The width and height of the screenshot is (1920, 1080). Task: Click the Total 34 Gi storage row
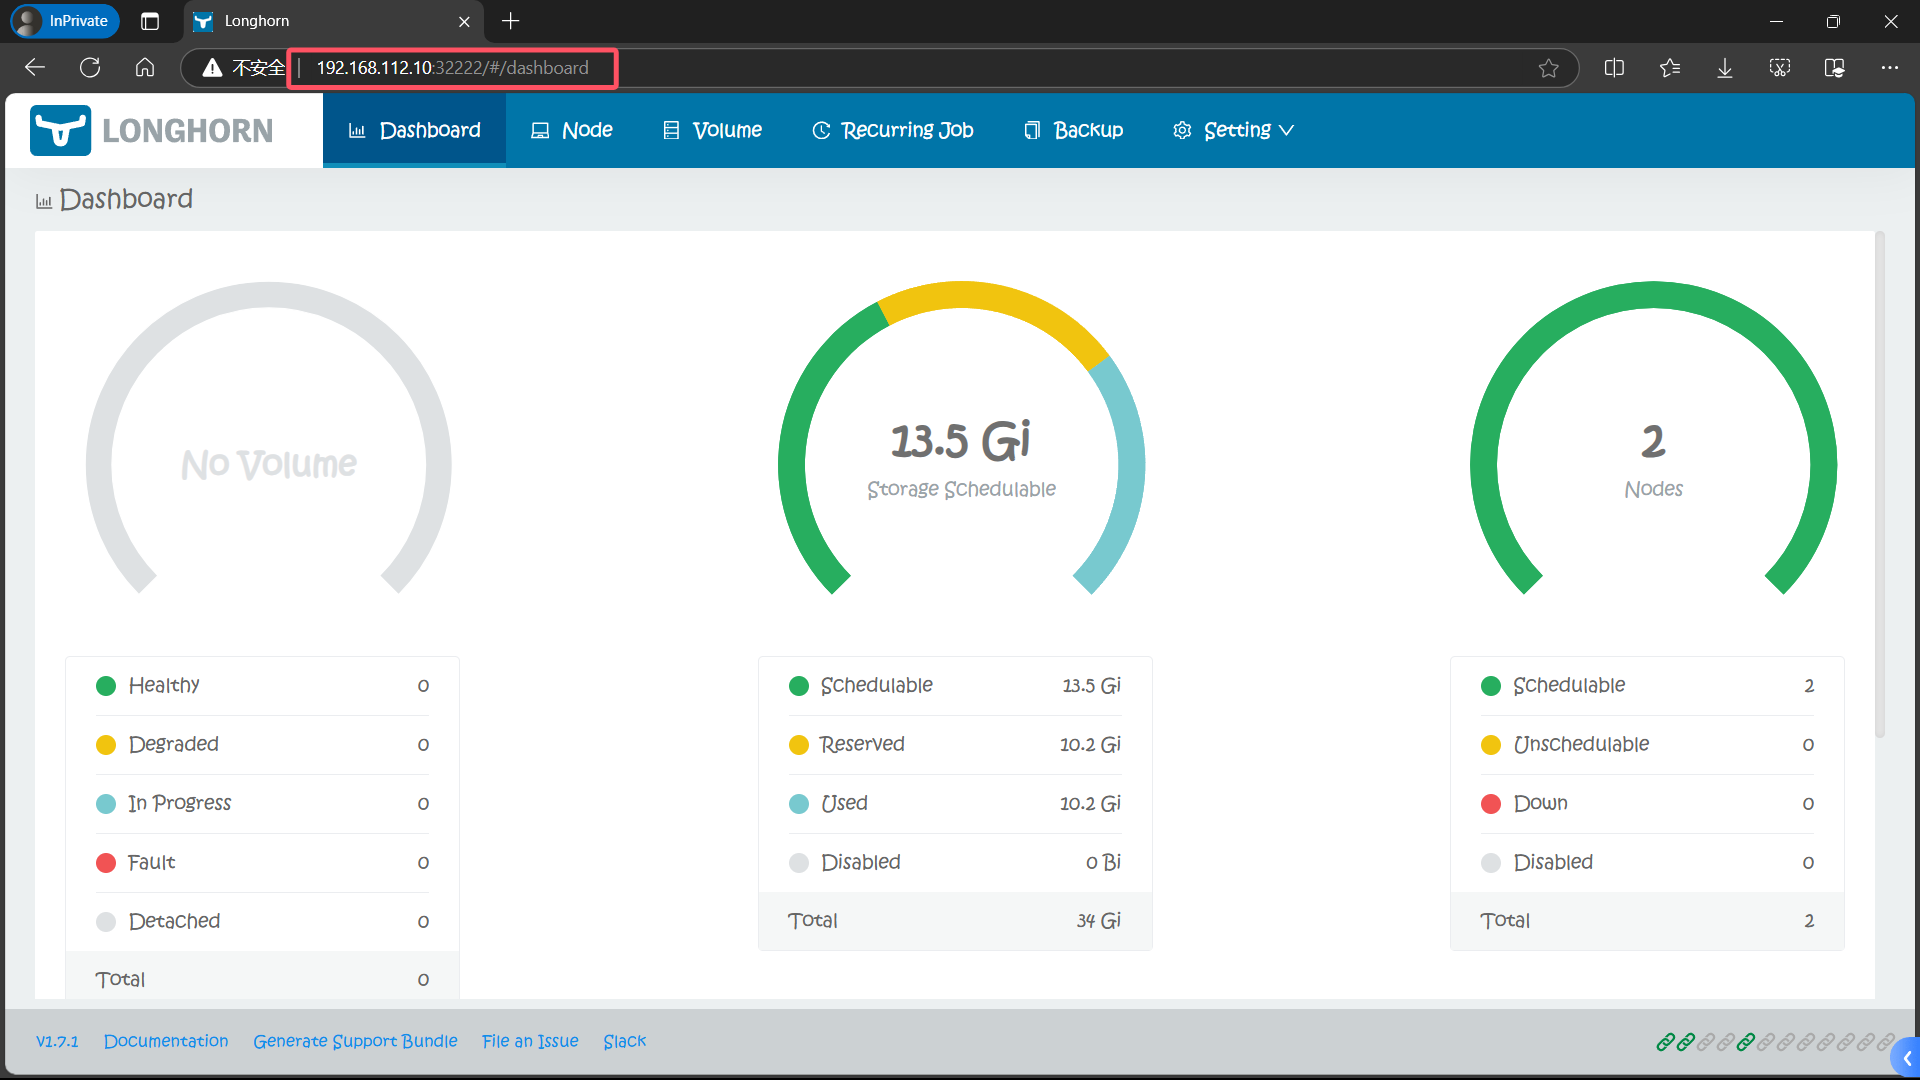point(955,921)
